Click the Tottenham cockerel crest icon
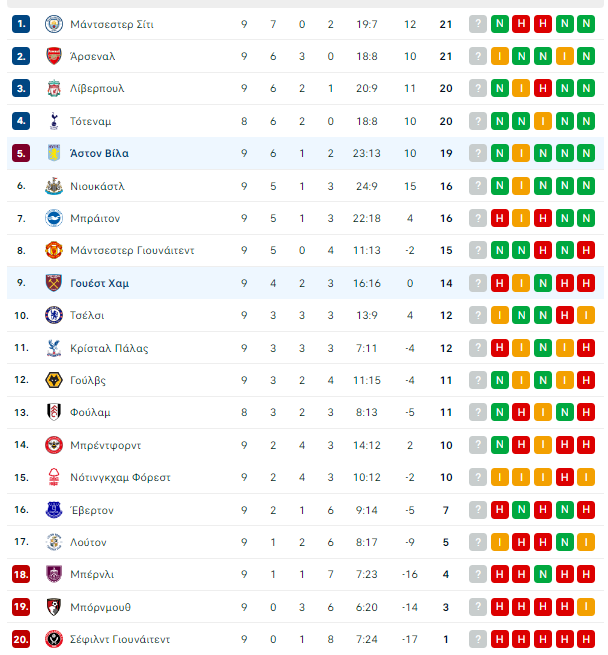Screen dimensions: 608x655 (x=53, y=121)
